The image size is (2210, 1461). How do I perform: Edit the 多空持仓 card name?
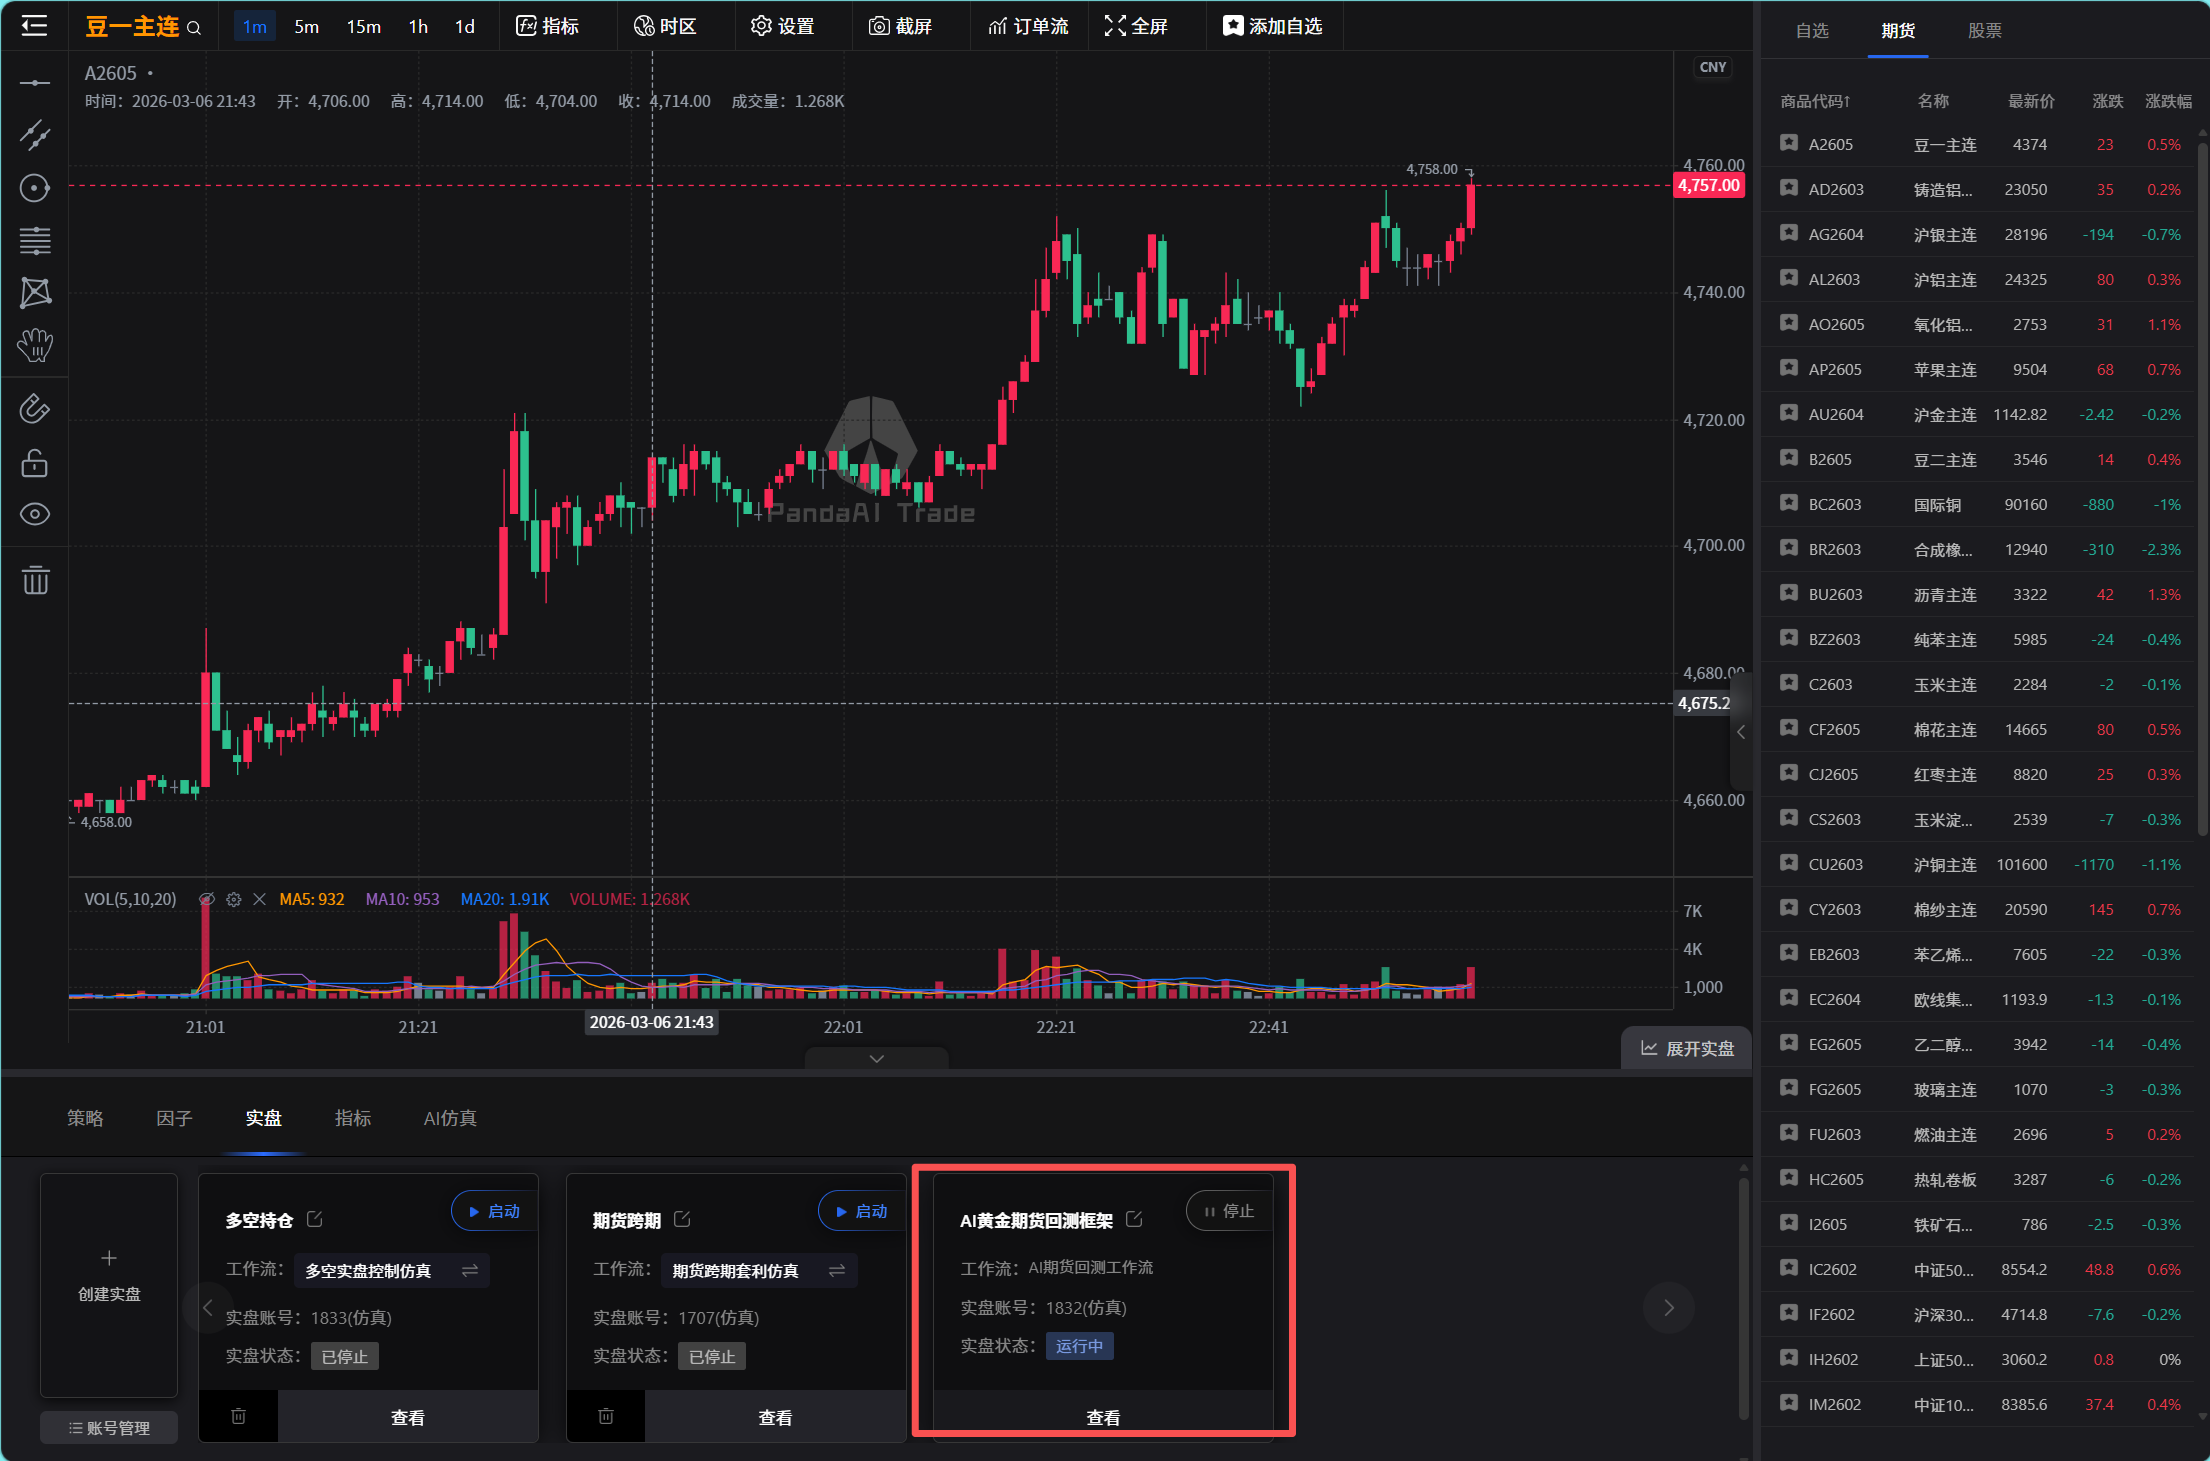click(x=315, y=1219)
